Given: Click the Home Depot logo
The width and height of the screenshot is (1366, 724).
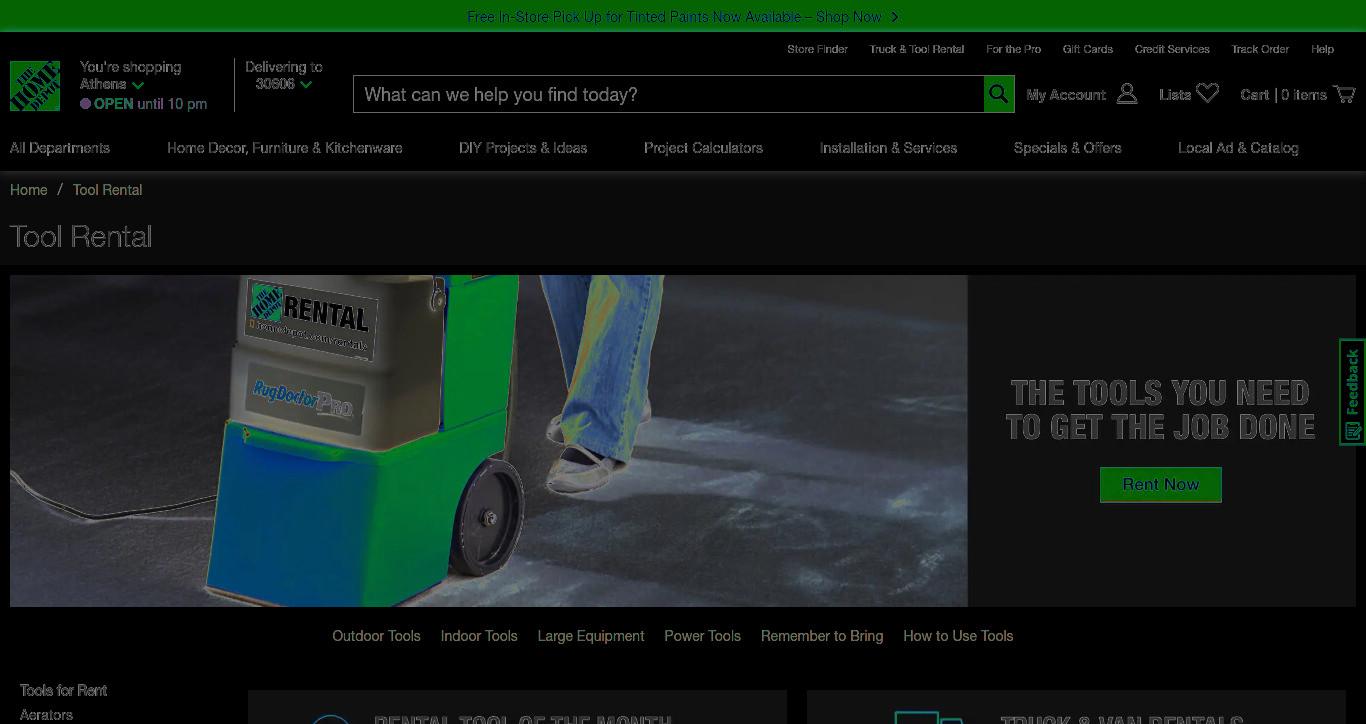Looking at the screenshot, I should click(x=35, y=85).
